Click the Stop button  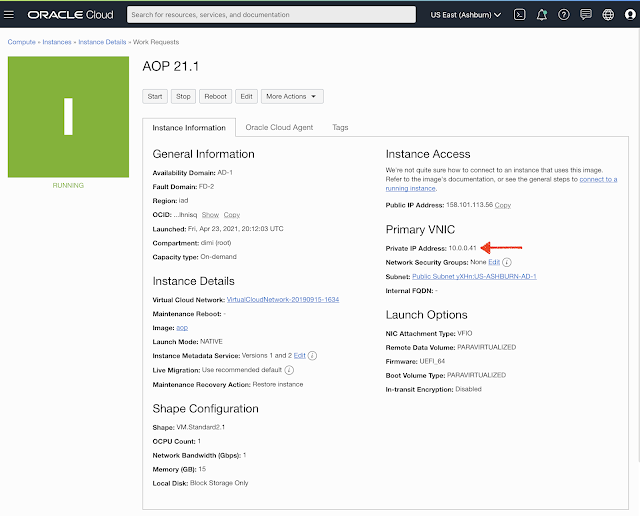pyautogui.click(x=183, y=96)
